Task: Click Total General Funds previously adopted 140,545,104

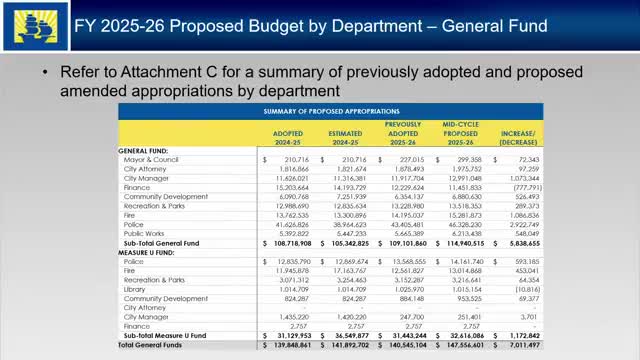Action: point(407,345)
